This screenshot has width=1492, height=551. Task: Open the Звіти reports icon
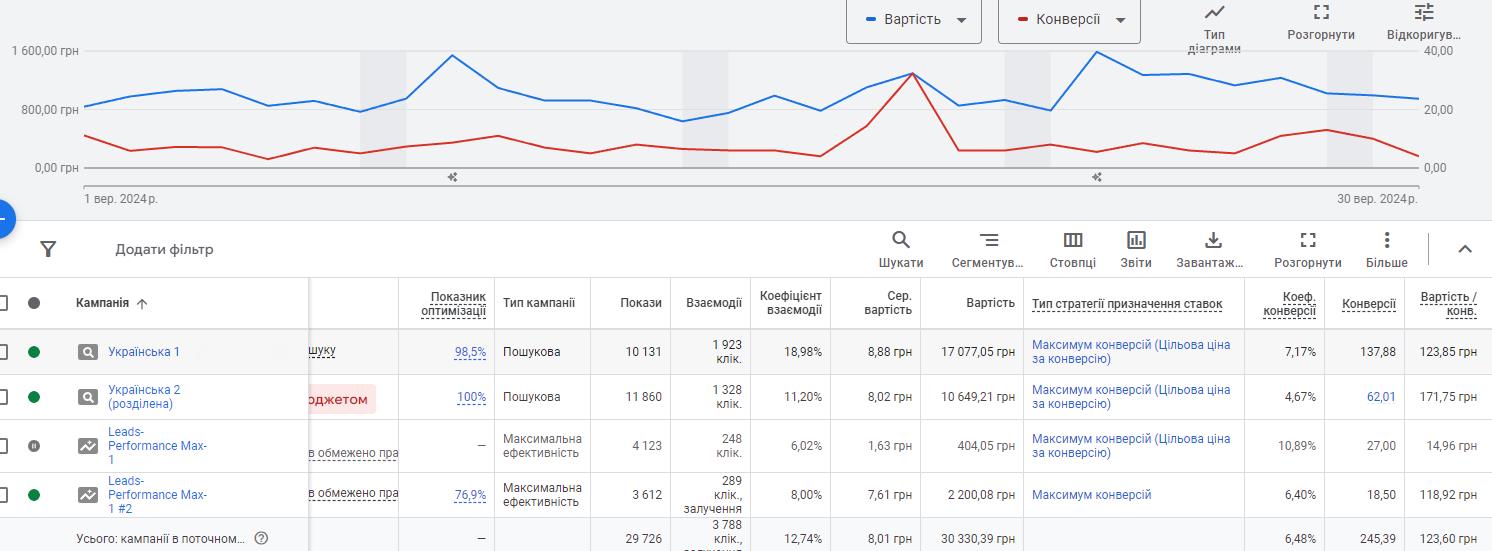click(1136, 240)
